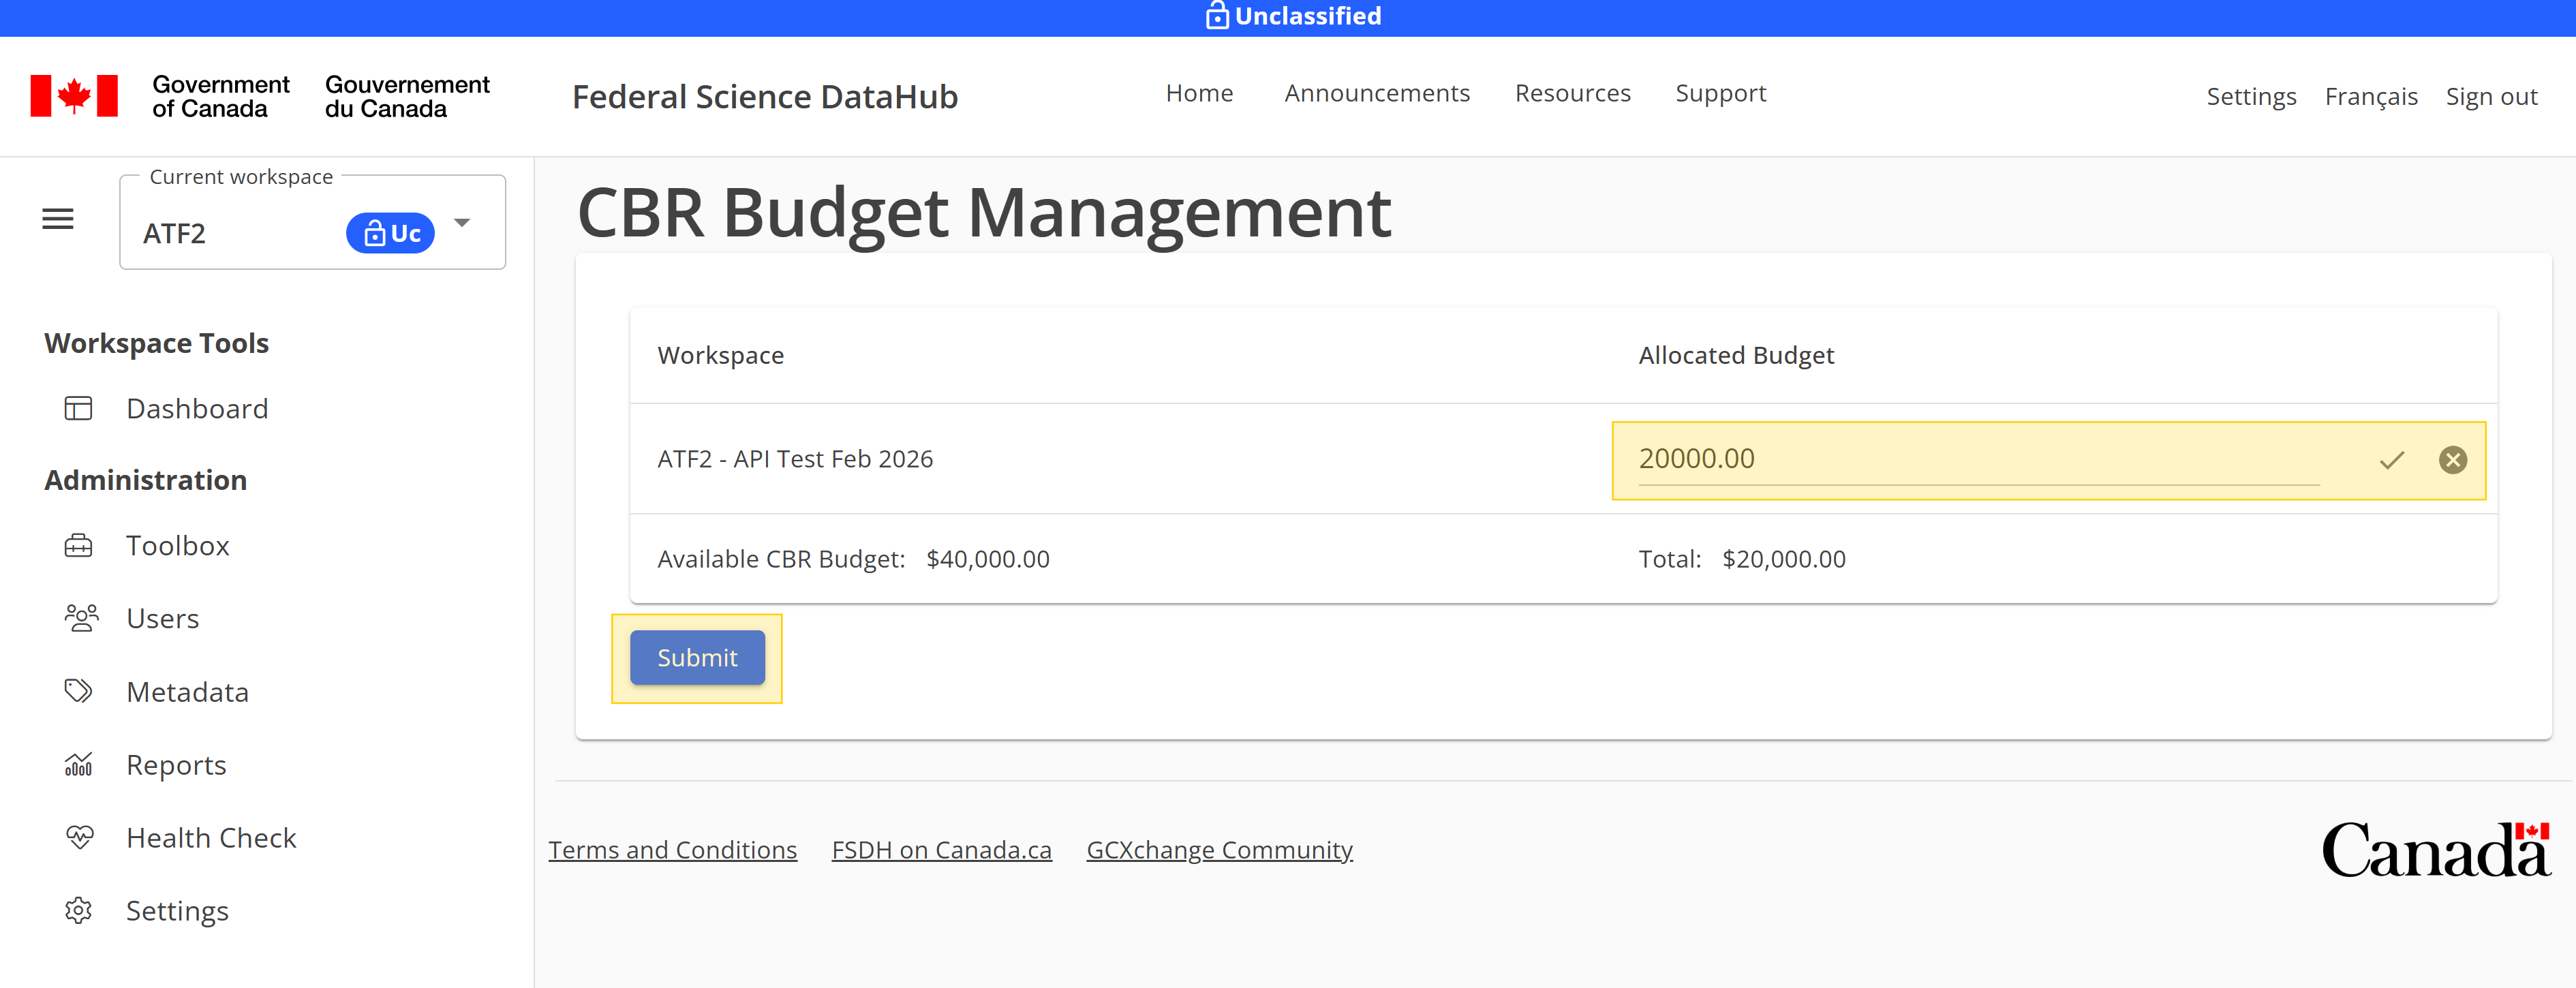This screenshot has height=988, width=2576.
Task: Open the Dashboard from Workspace Tools
Action: (196, 408)
